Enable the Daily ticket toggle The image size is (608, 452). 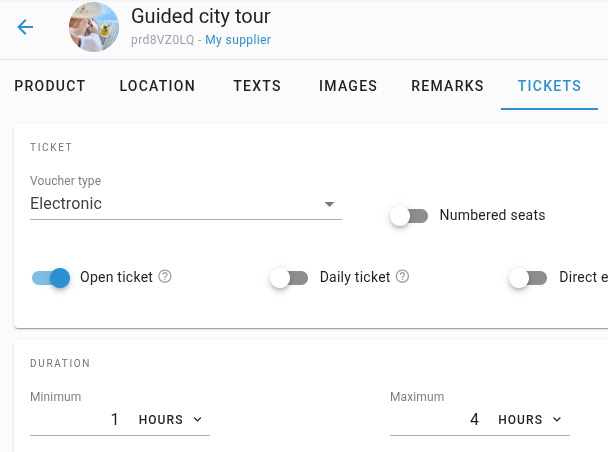[289, 278]
